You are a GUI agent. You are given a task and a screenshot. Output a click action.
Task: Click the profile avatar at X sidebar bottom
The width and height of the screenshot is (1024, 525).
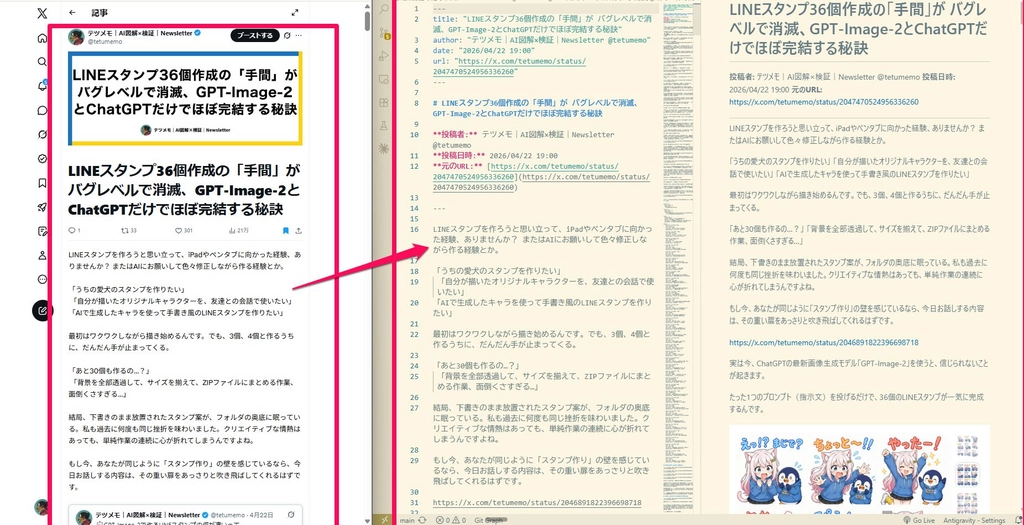tap(42, 507)
